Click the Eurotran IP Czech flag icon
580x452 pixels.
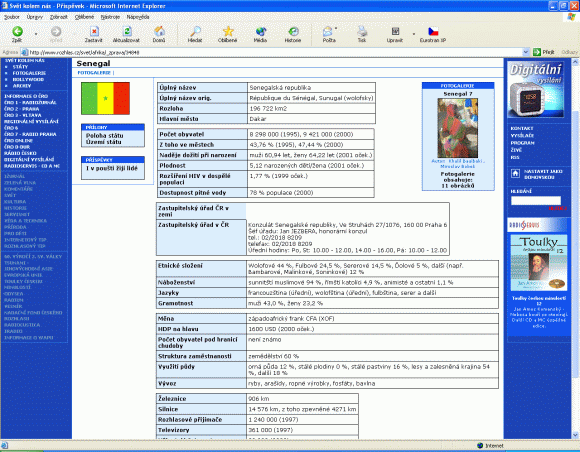(433, 32)
